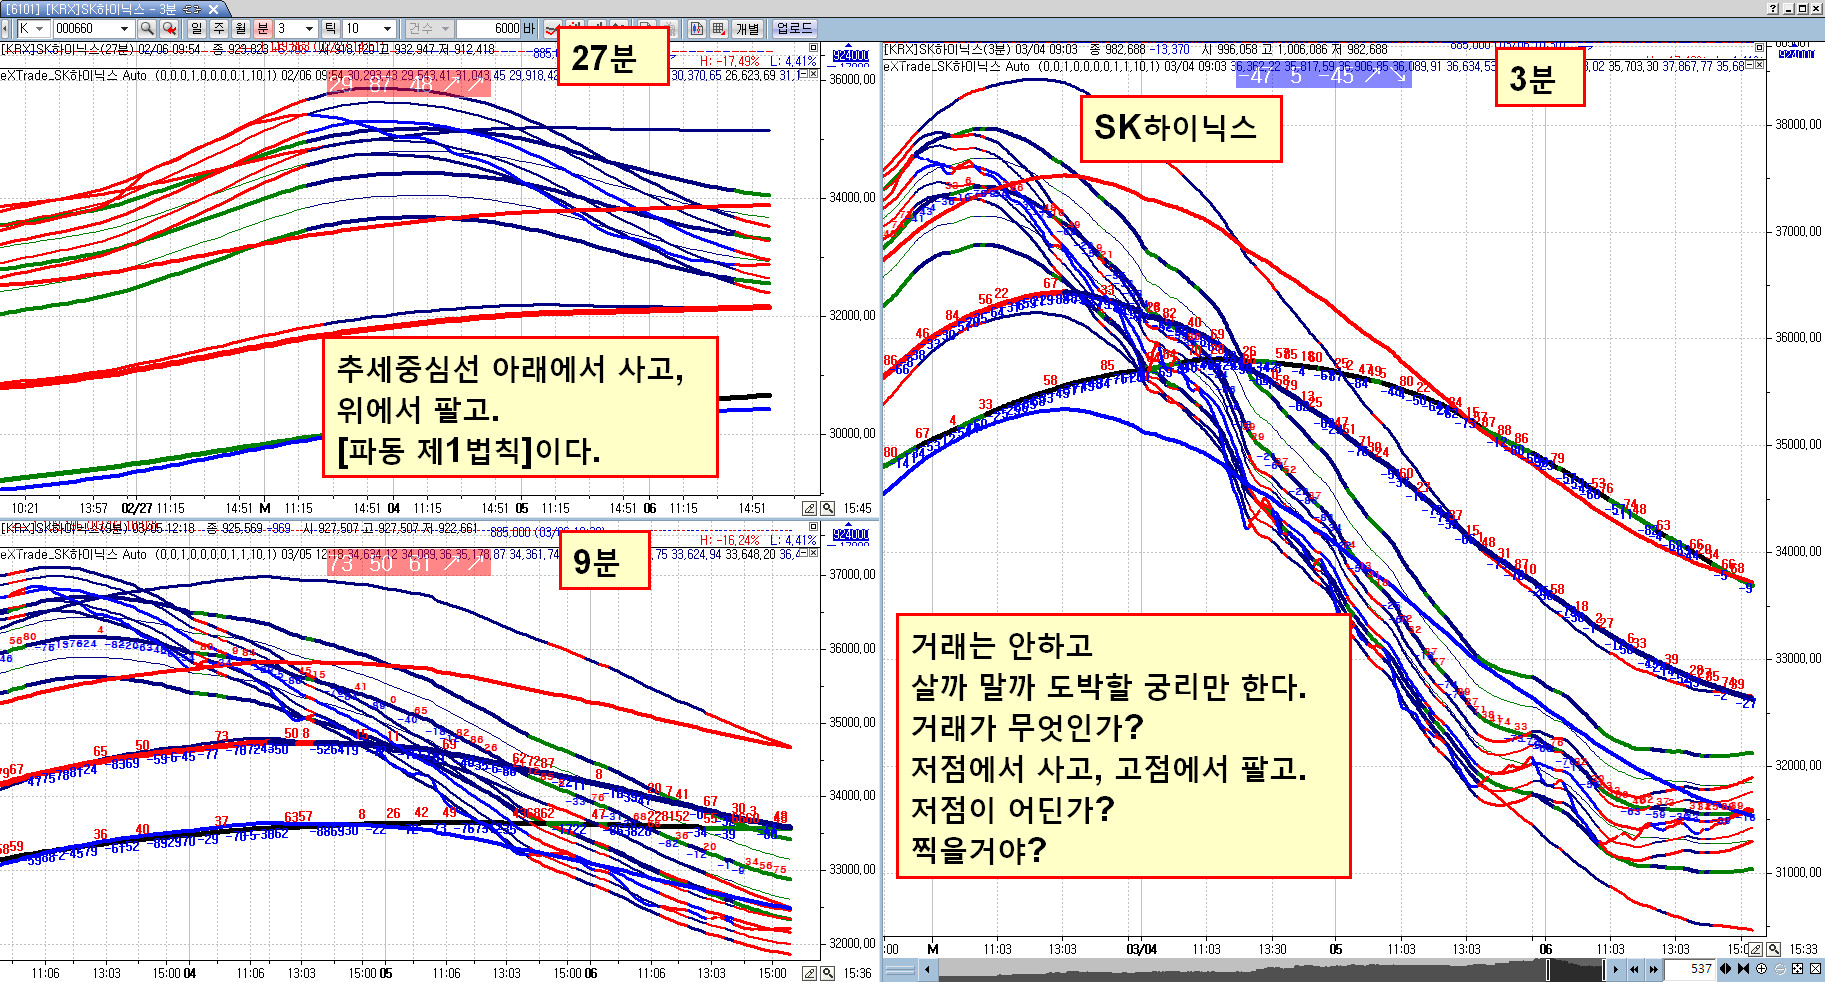Toggle the minute 분 period button

tap(263, 28)
